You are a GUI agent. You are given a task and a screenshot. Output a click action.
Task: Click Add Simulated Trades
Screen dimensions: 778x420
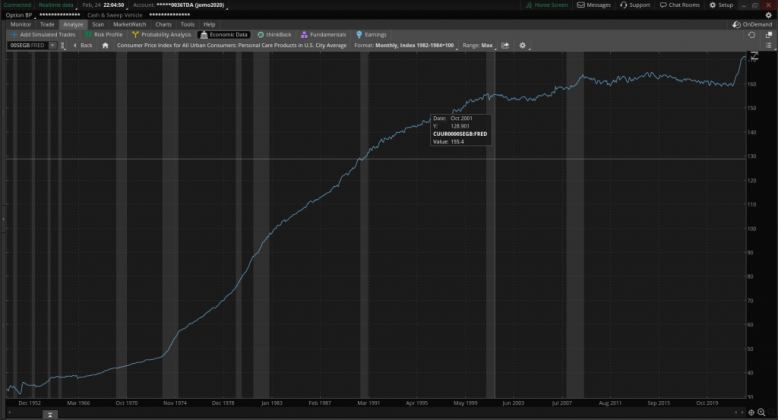pyautogui.click(x=43, y=34)
